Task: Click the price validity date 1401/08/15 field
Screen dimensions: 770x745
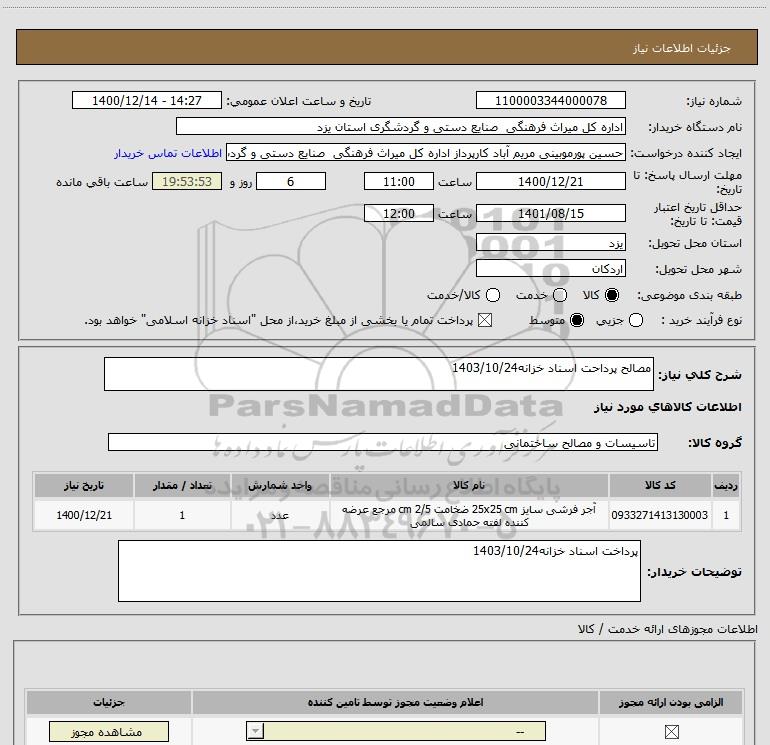Action: pyautogui.click(x=550, y=213)
